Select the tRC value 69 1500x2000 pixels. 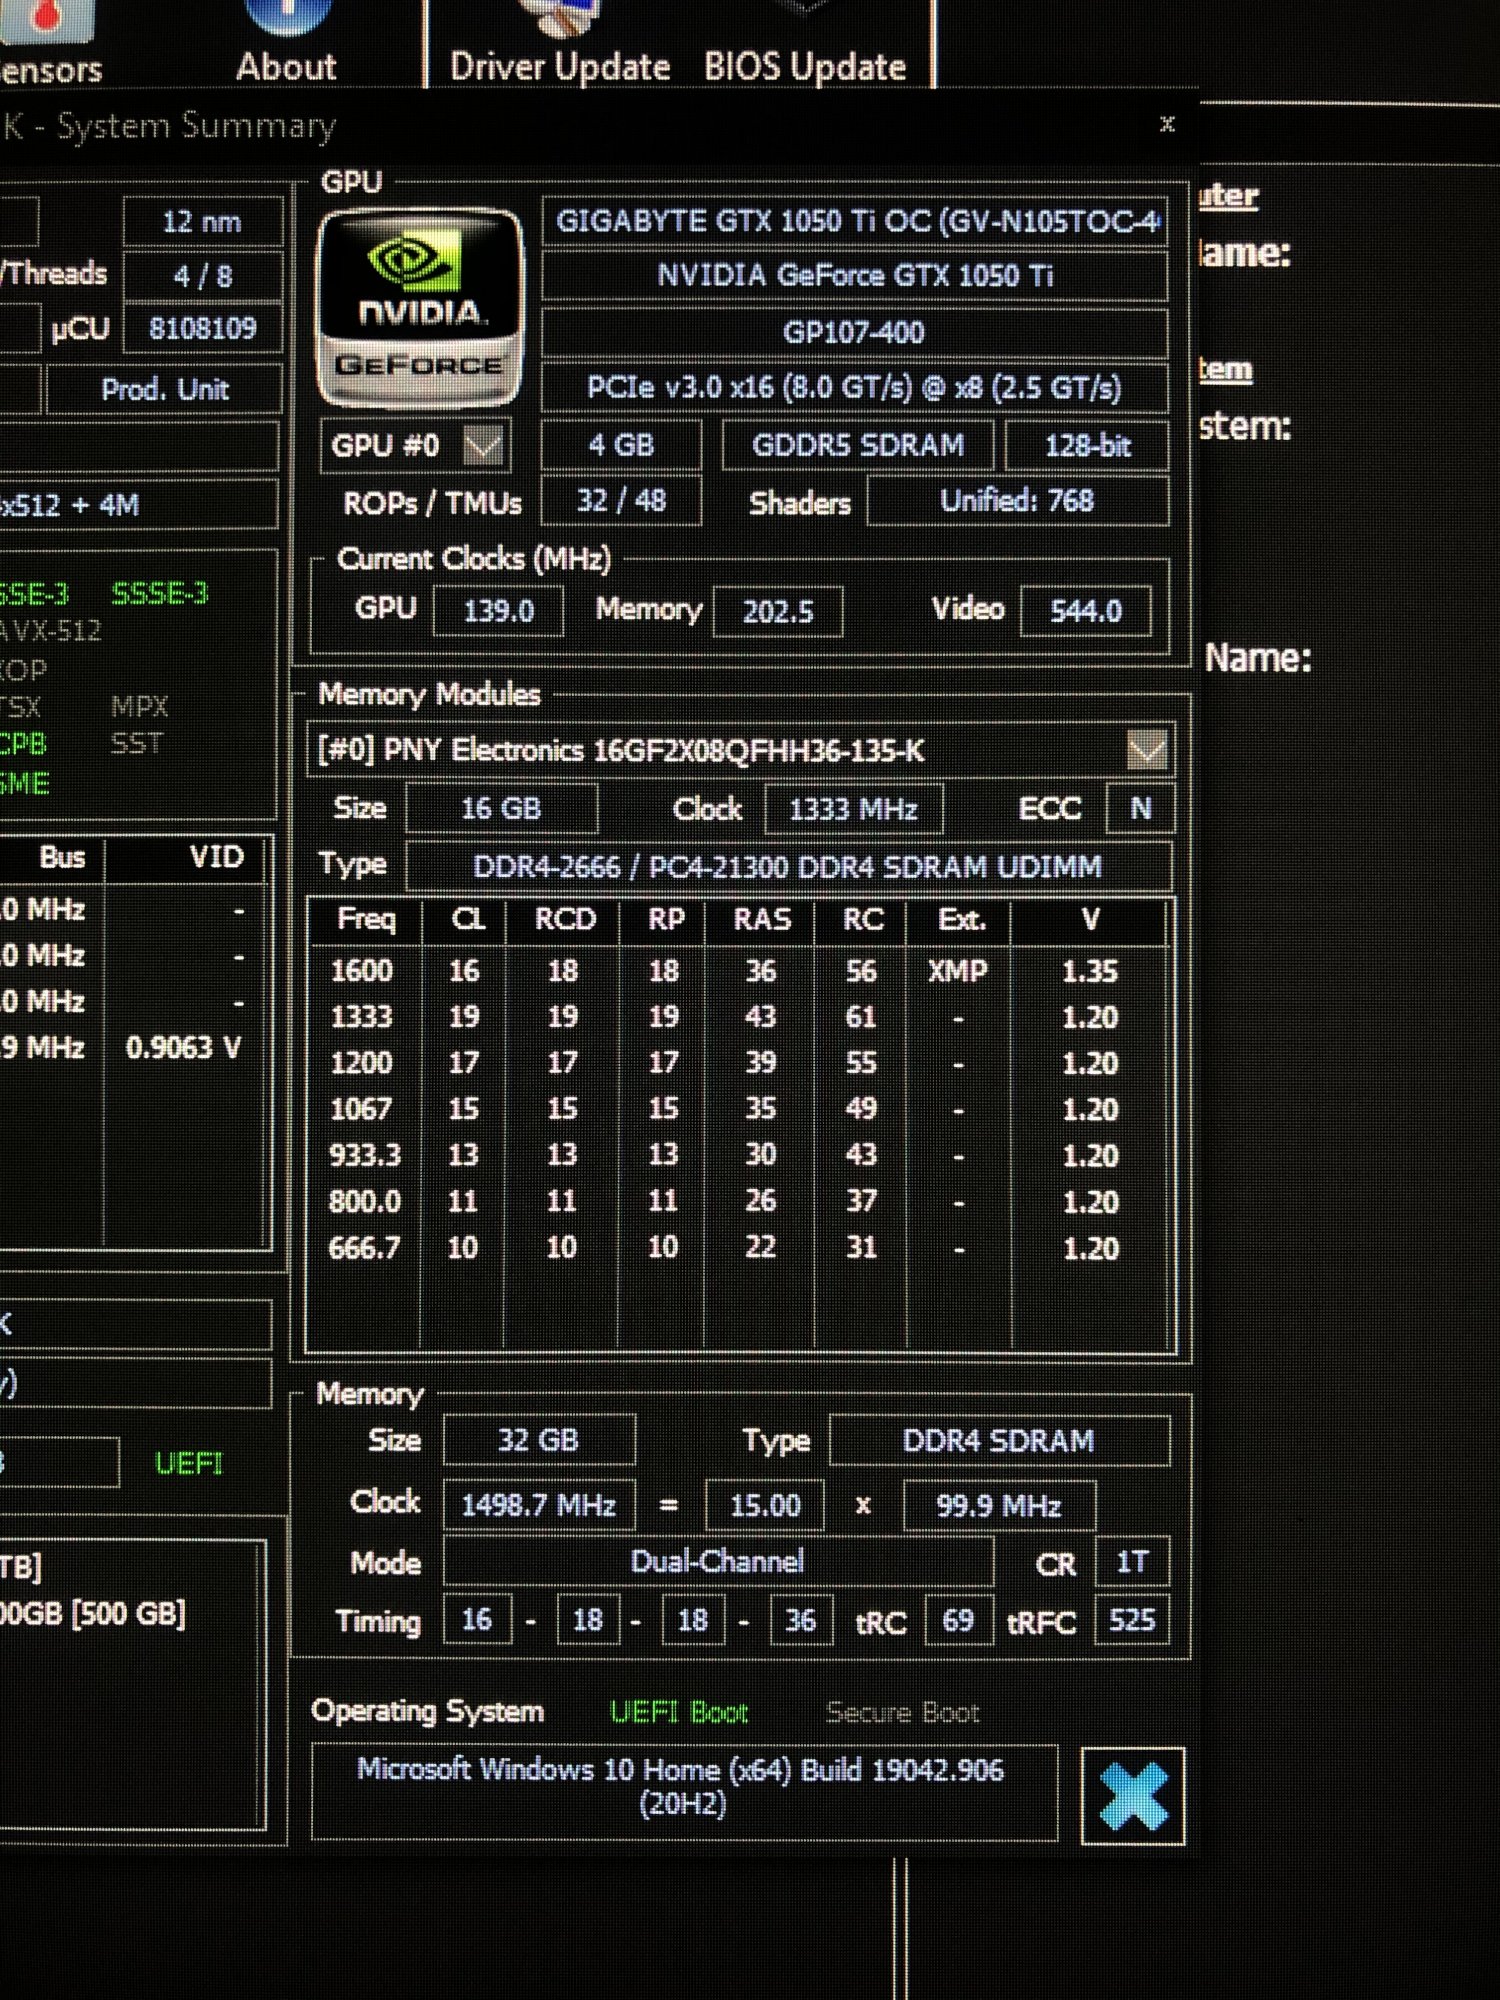click(x=959, y=1620)
